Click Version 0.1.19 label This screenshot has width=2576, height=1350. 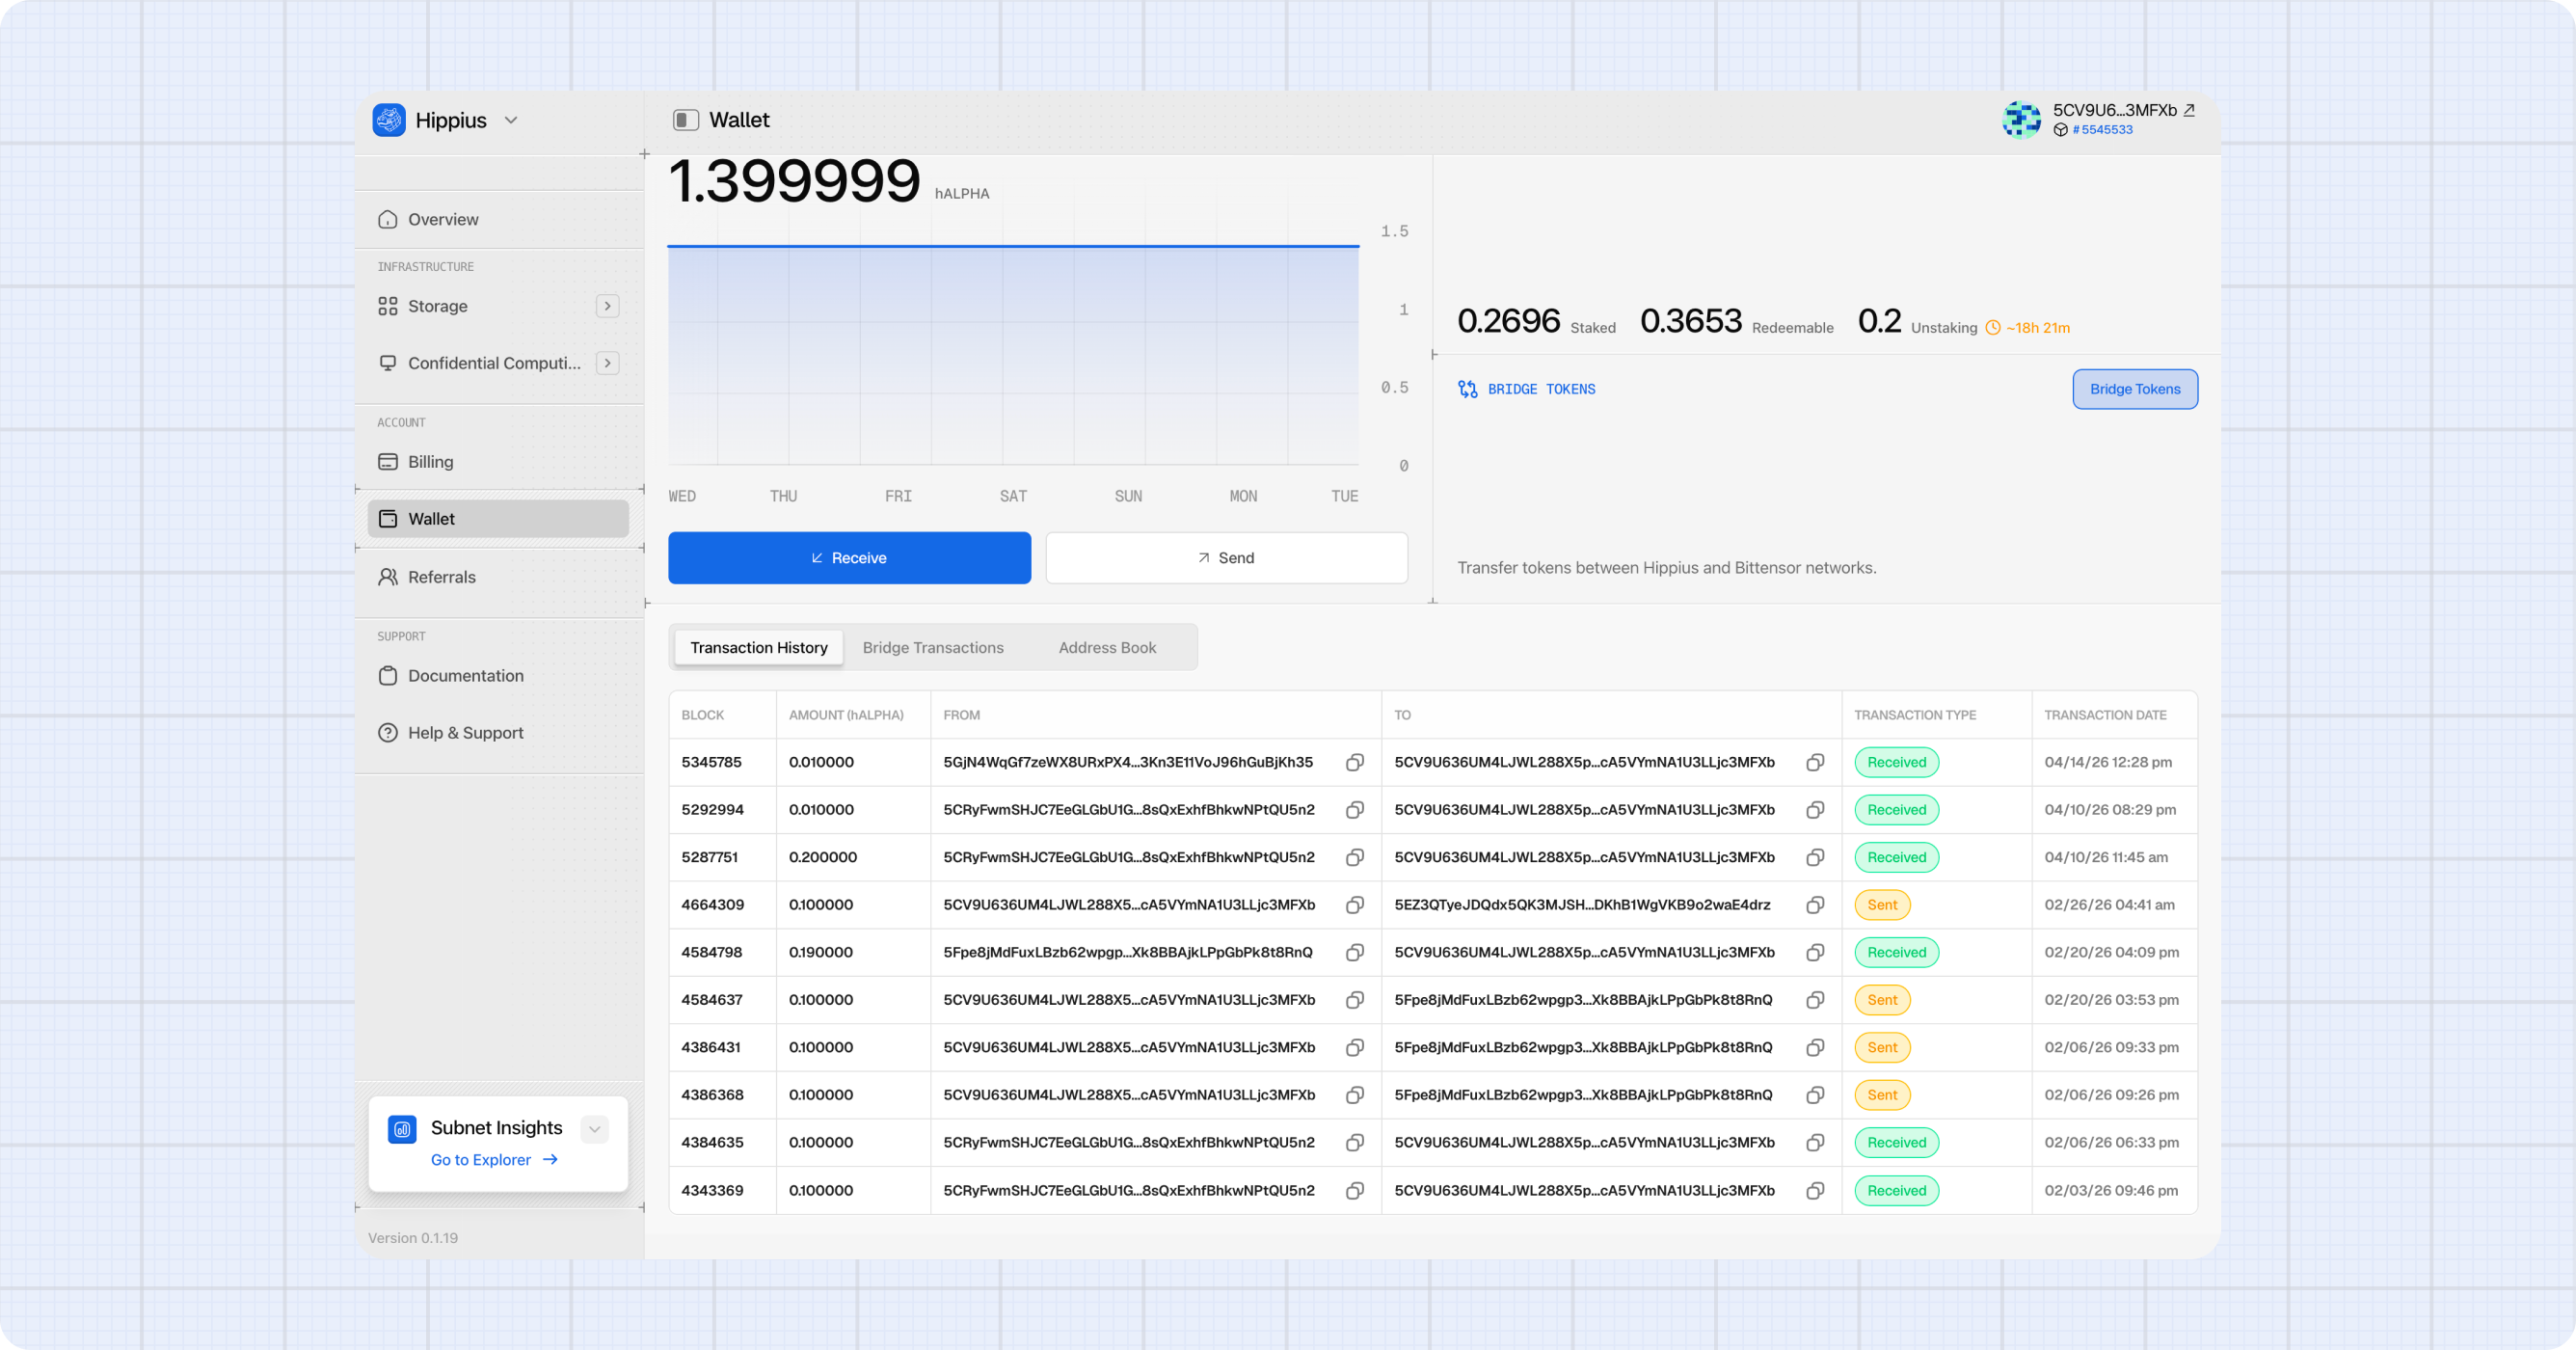pos(413,1238)
